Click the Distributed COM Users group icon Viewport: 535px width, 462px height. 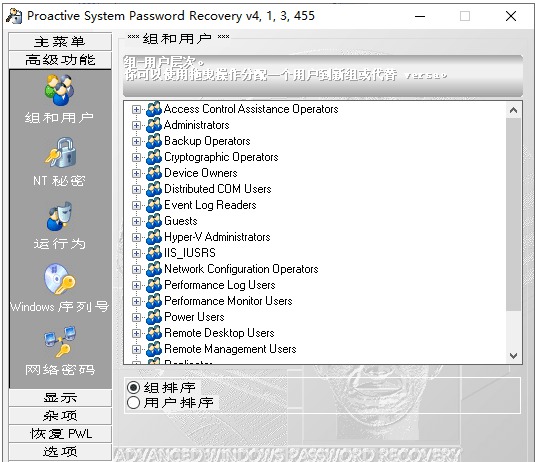click(x=154, y=189)
